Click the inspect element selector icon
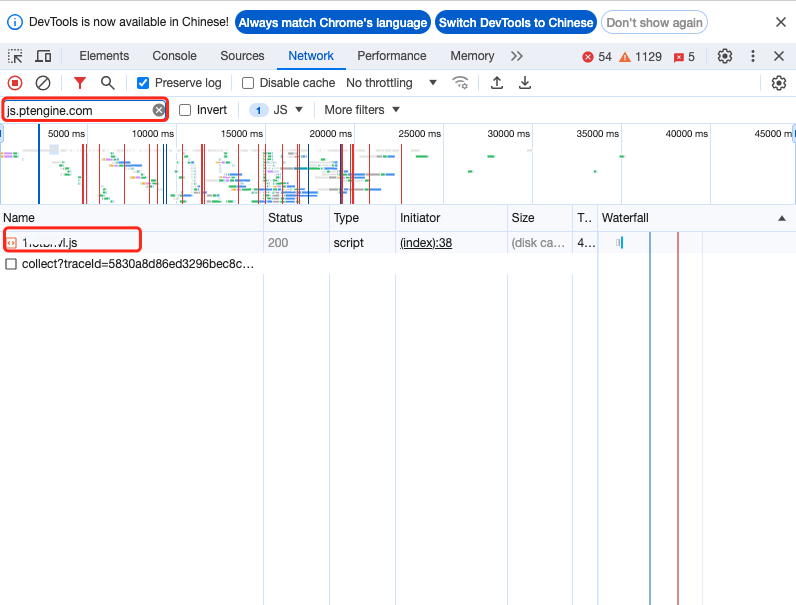The width and height of the screenshot is (796, 605). (15, 56)
